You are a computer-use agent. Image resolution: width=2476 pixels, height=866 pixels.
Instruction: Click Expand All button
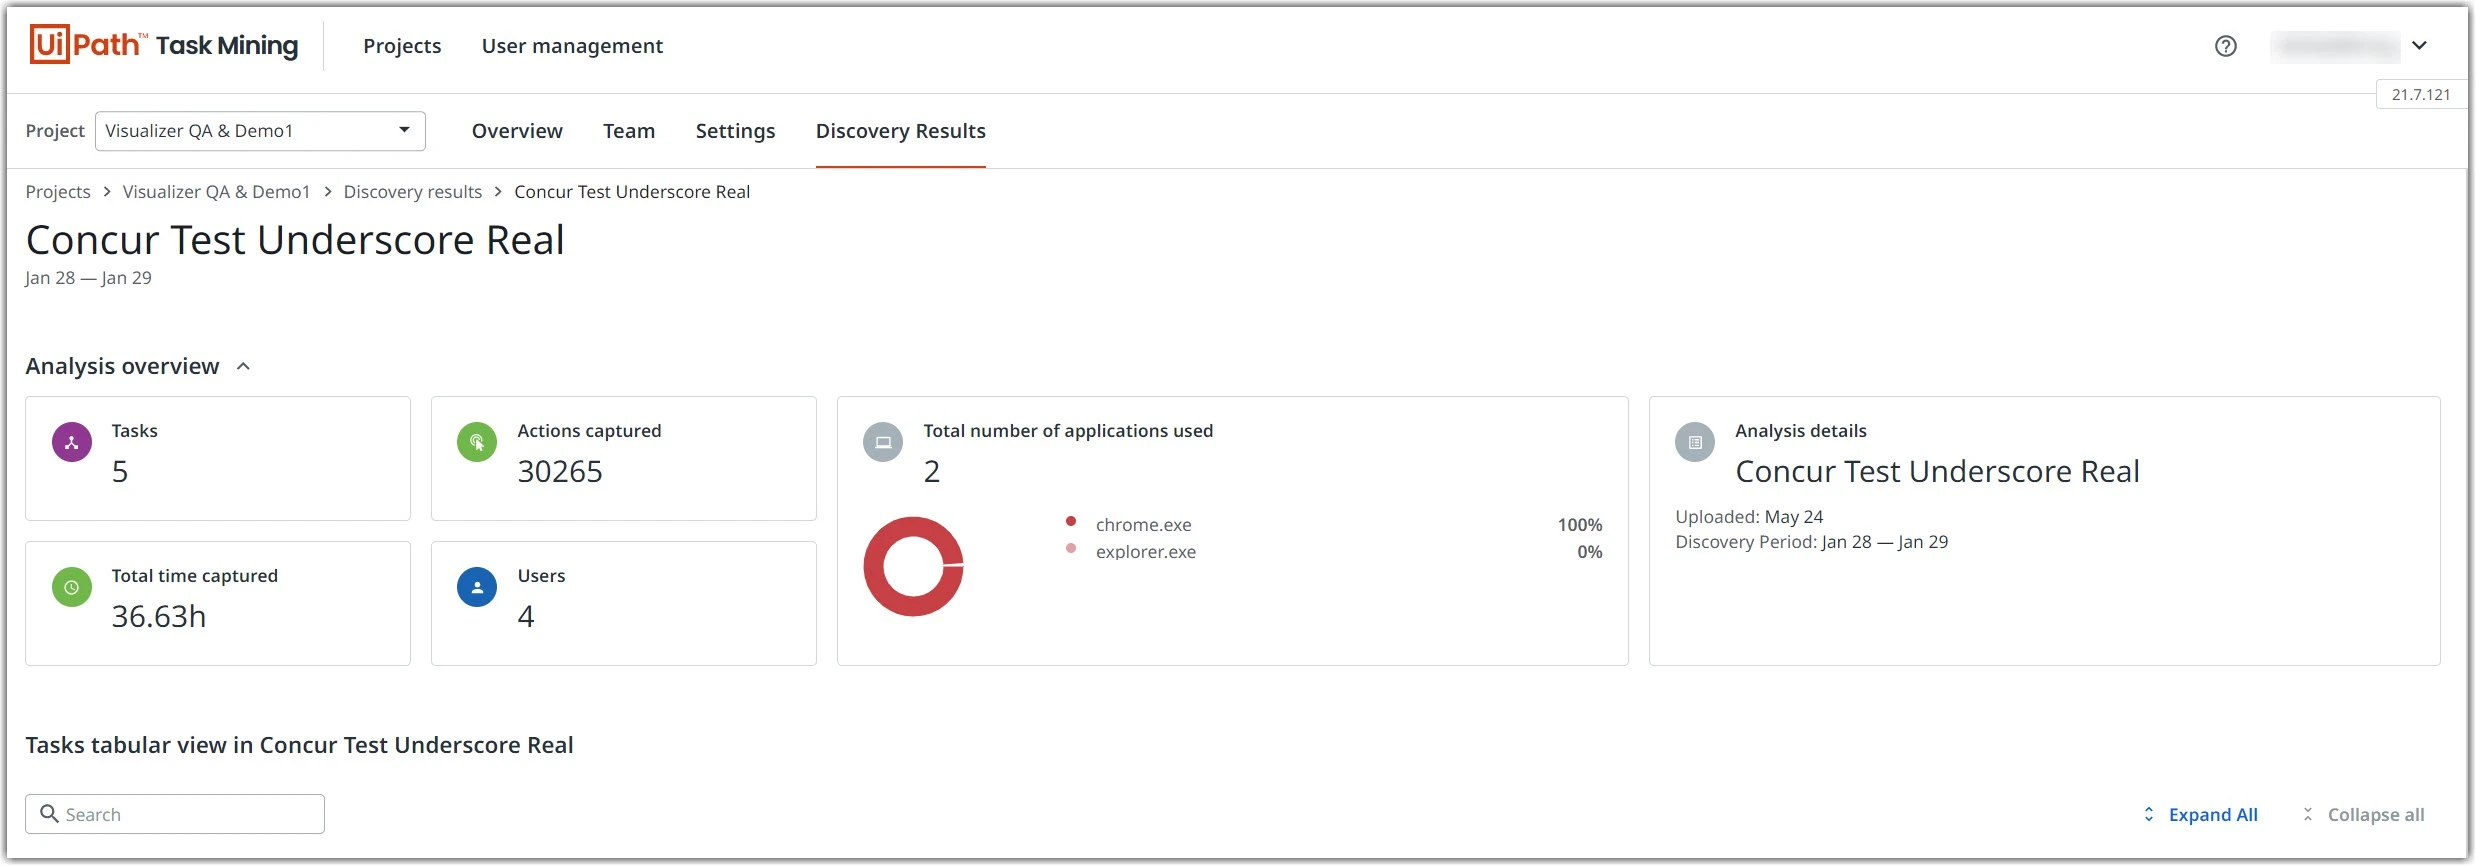click(2200, 815)
